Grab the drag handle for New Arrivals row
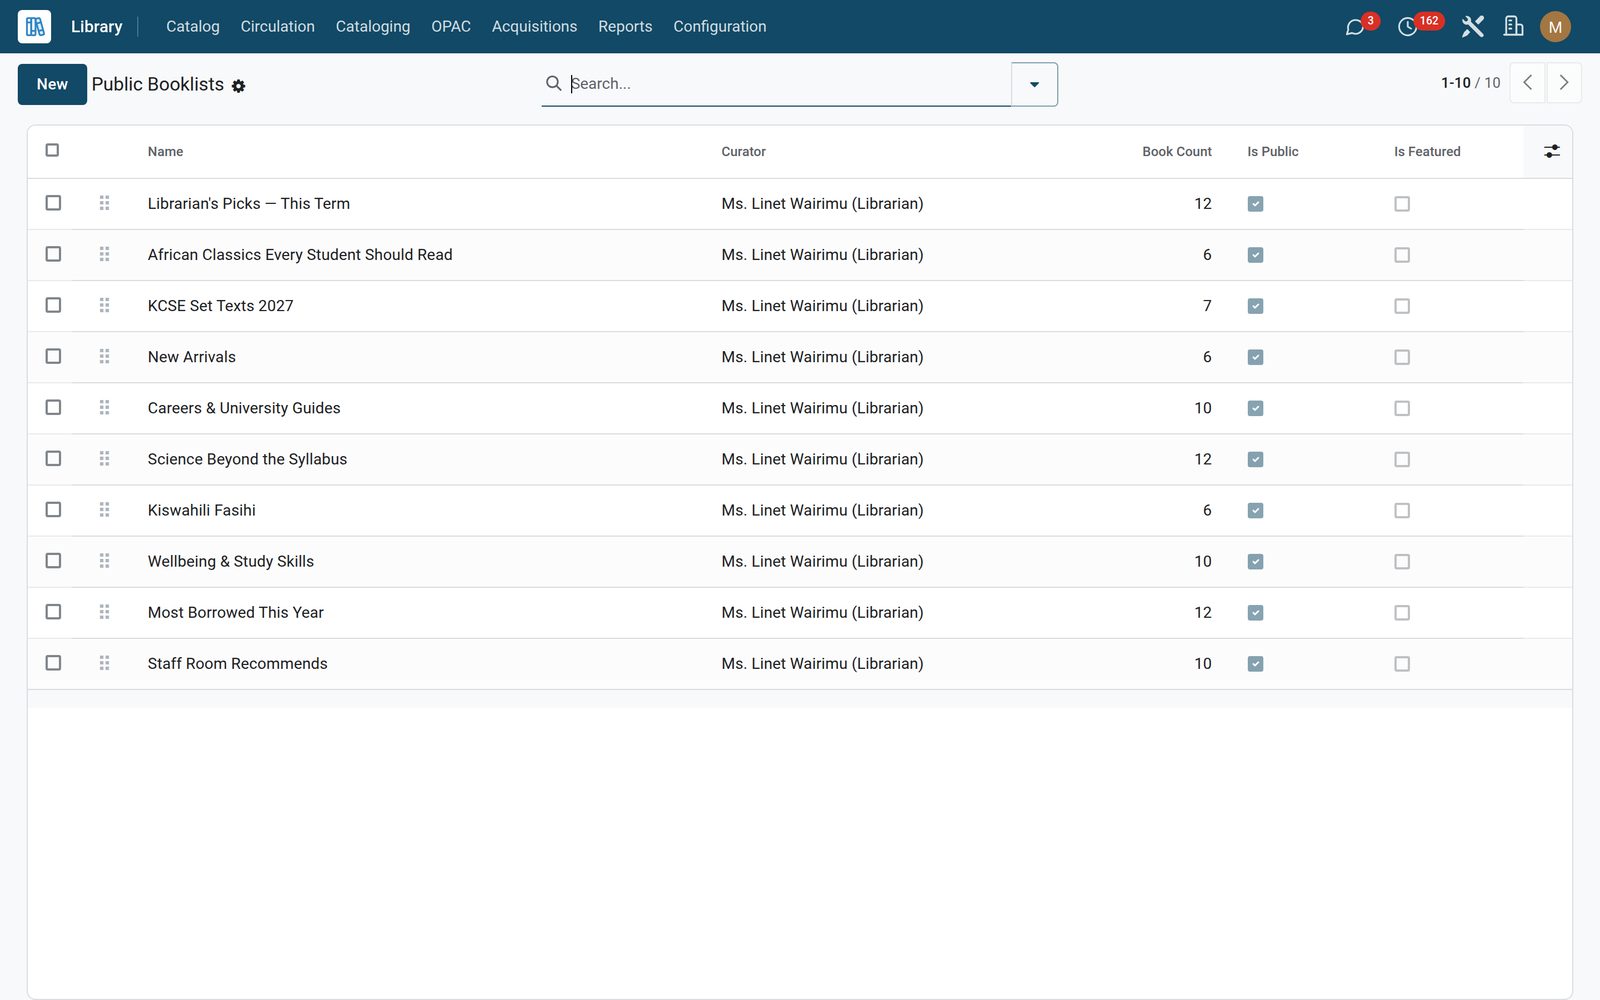This screenshot has width=1600, height=1000. (x=104, y=356)
